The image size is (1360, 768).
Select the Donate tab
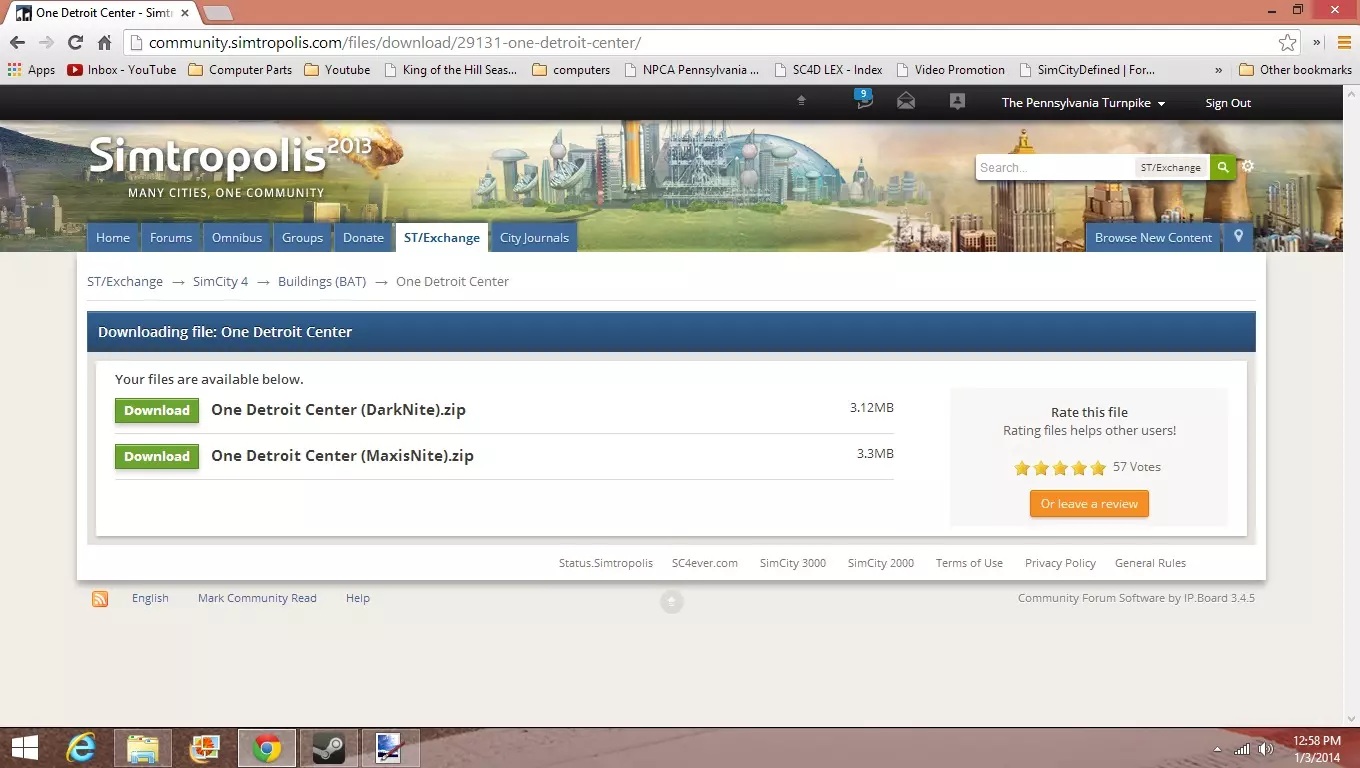[363, 237]
